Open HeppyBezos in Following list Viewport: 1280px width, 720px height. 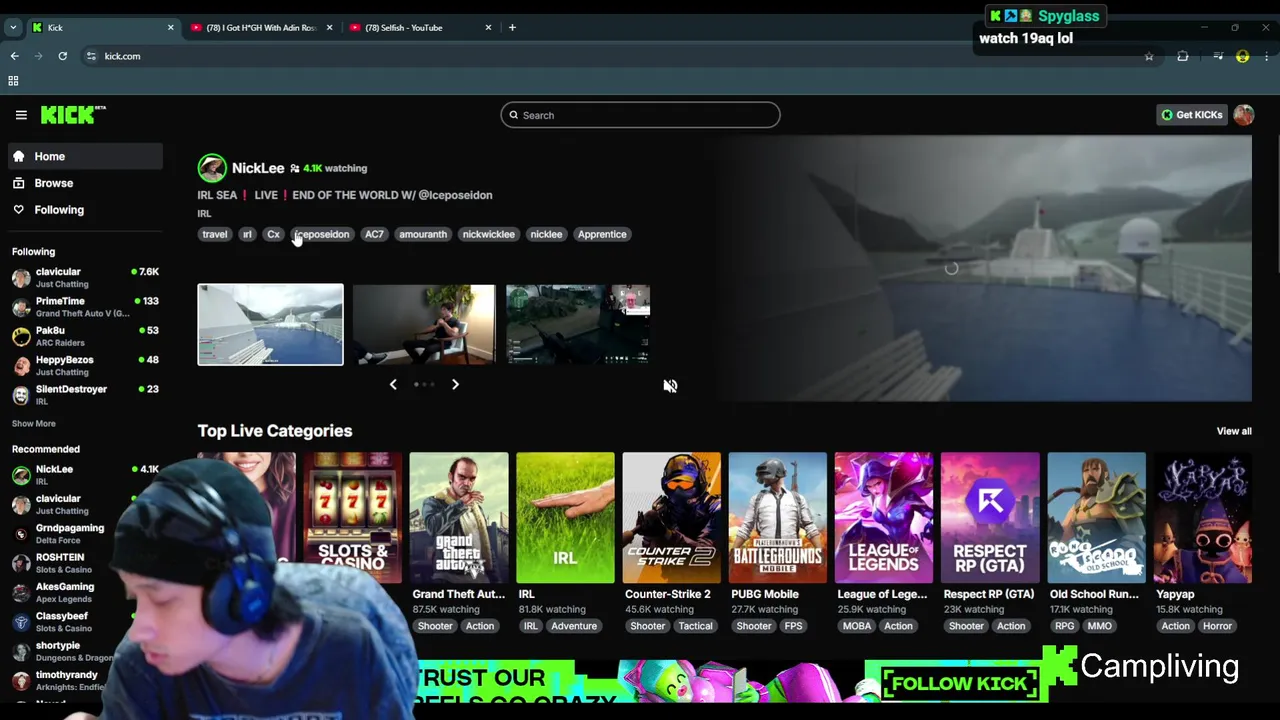pyautogui.click(x=85, y=365)
